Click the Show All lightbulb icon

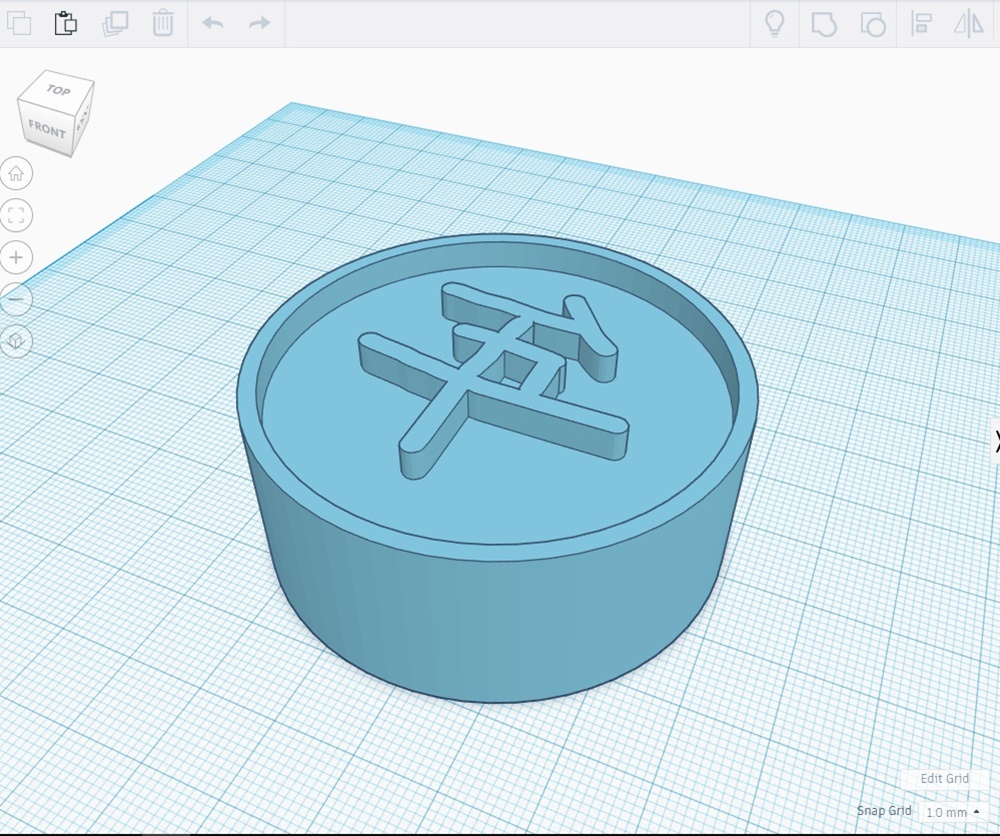click(x=773, y=24)
